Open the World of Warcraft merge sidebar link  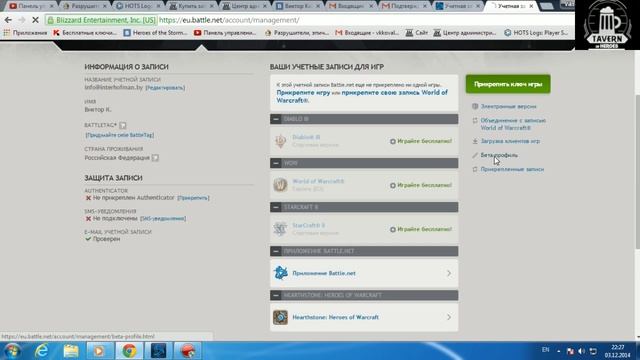(513, 124)
